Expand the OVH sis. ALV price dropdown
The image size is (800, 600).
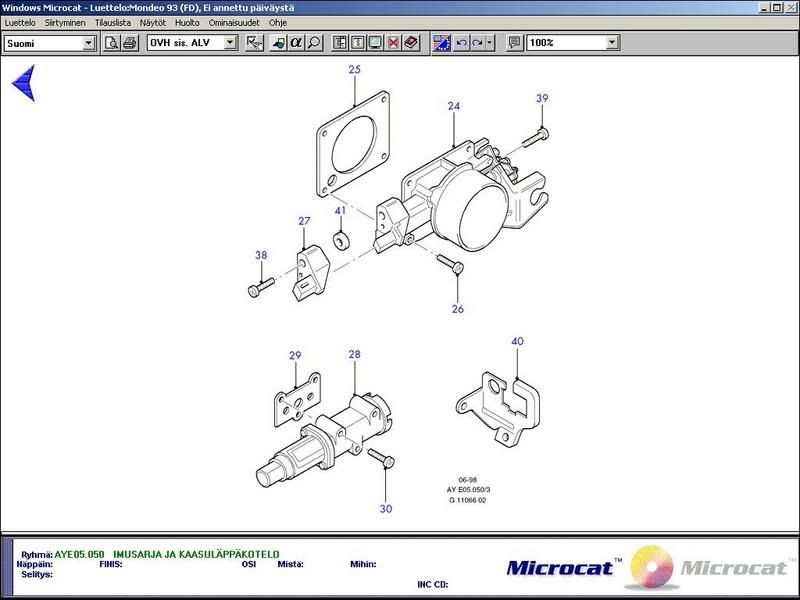point(231,43)
